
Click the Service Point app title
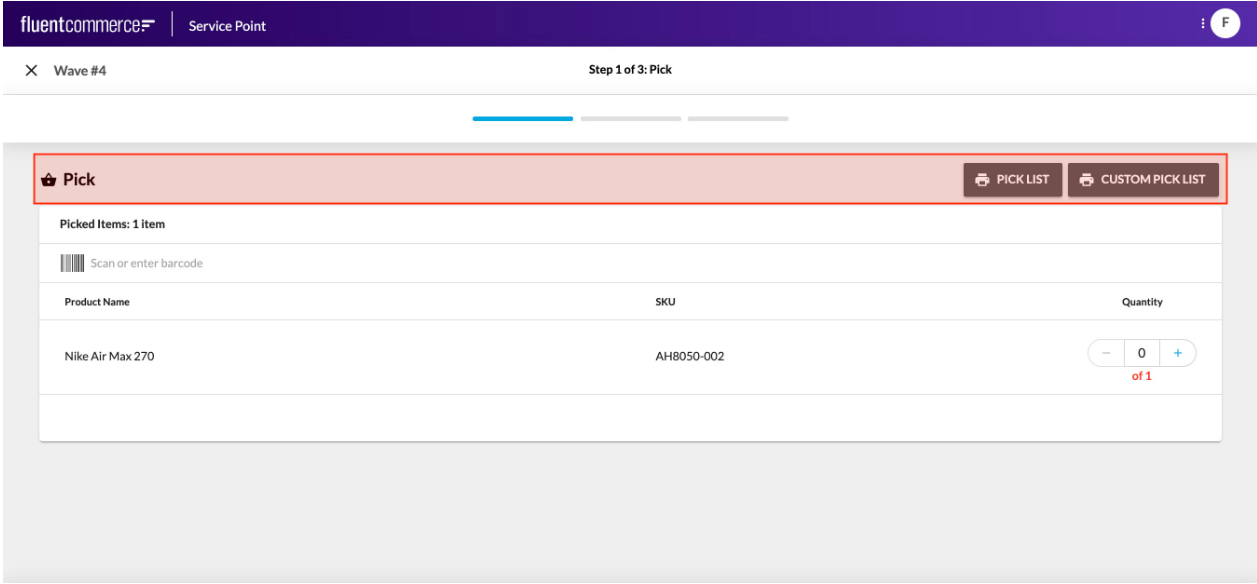tap(227, 26)
